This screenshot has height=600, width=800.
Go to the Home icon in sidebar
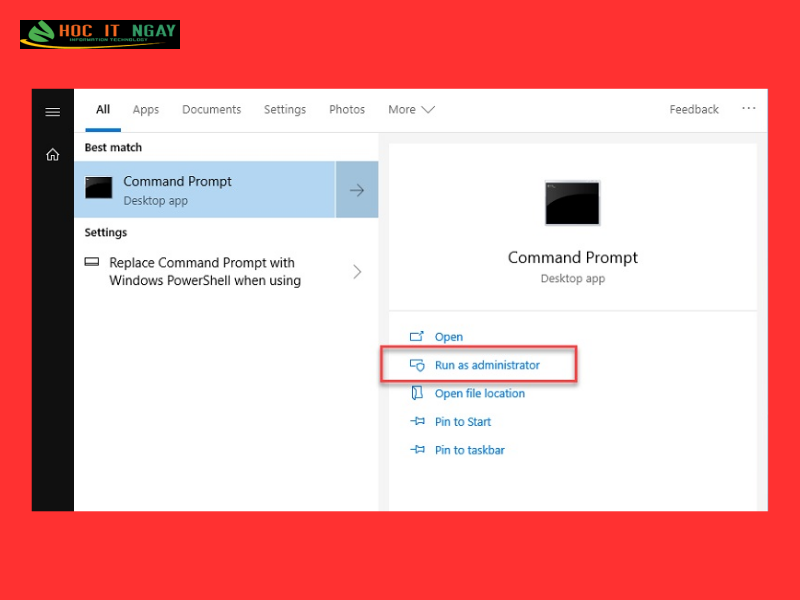coord(53,154)
